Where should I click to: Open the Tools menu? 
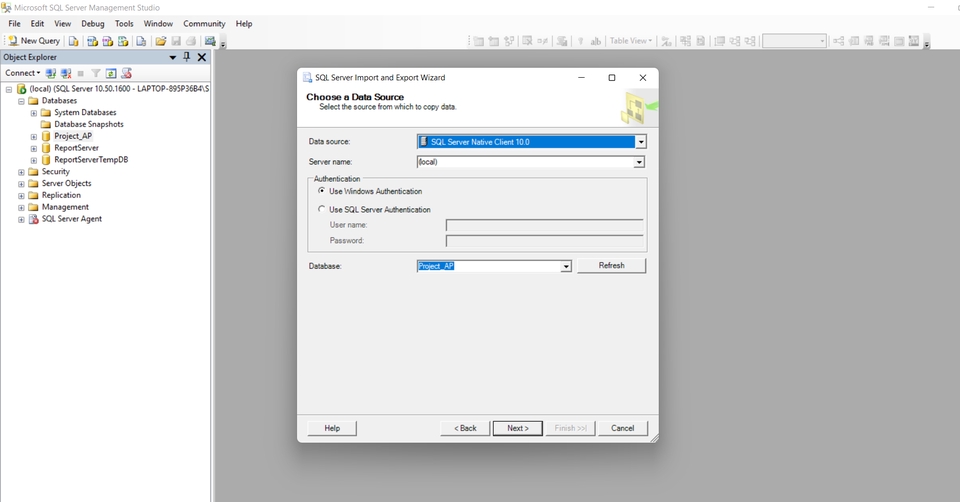124,24
